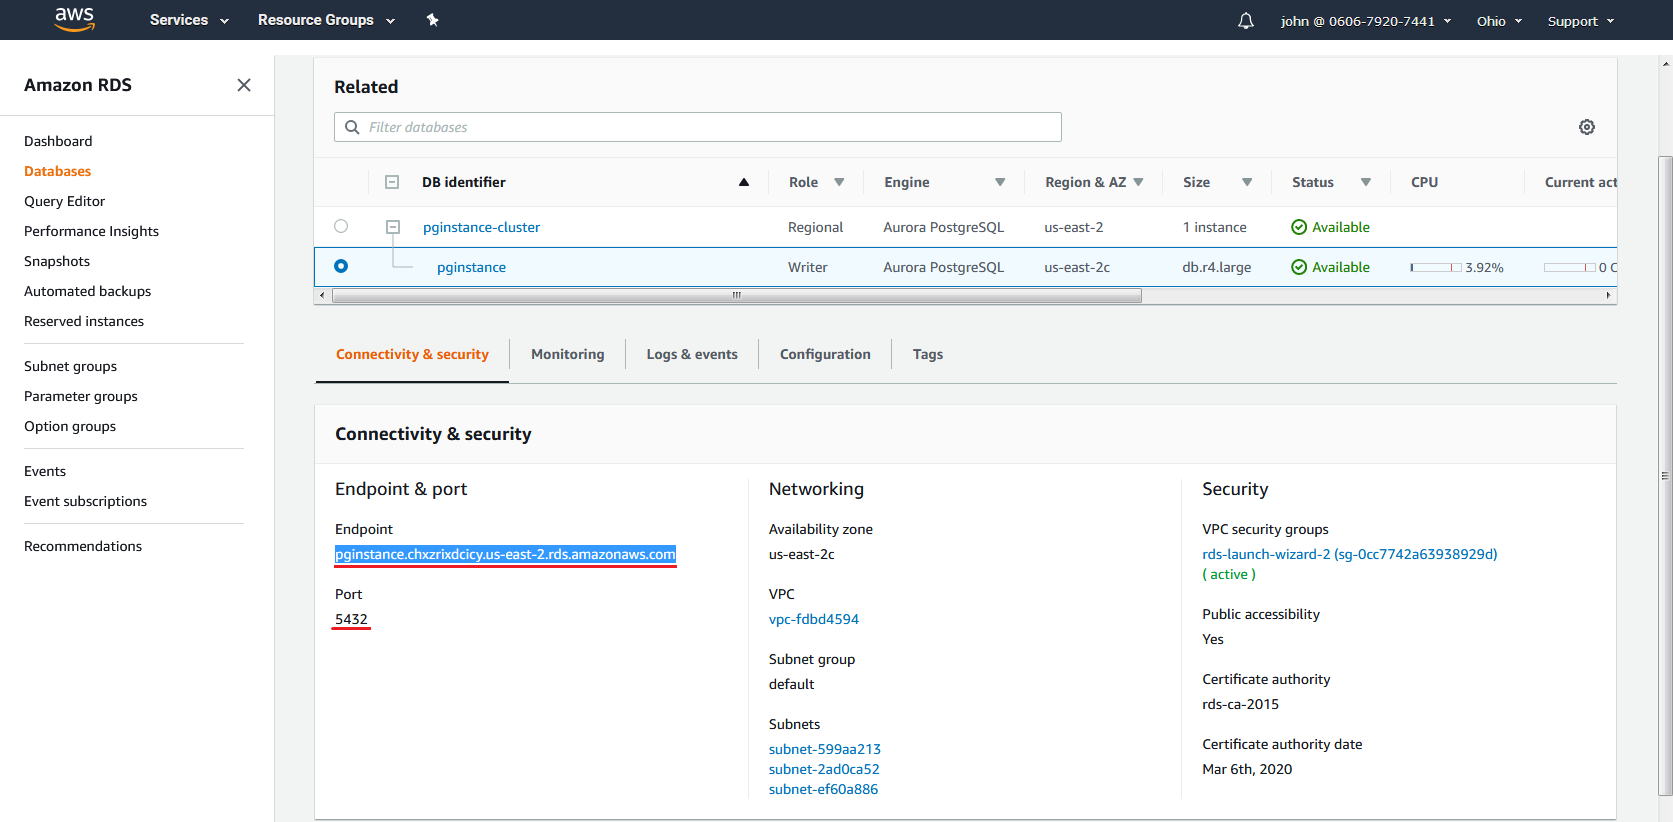
Task: Click the Filter databases input field
Action: pyautogui.click(x=698, y=127)
